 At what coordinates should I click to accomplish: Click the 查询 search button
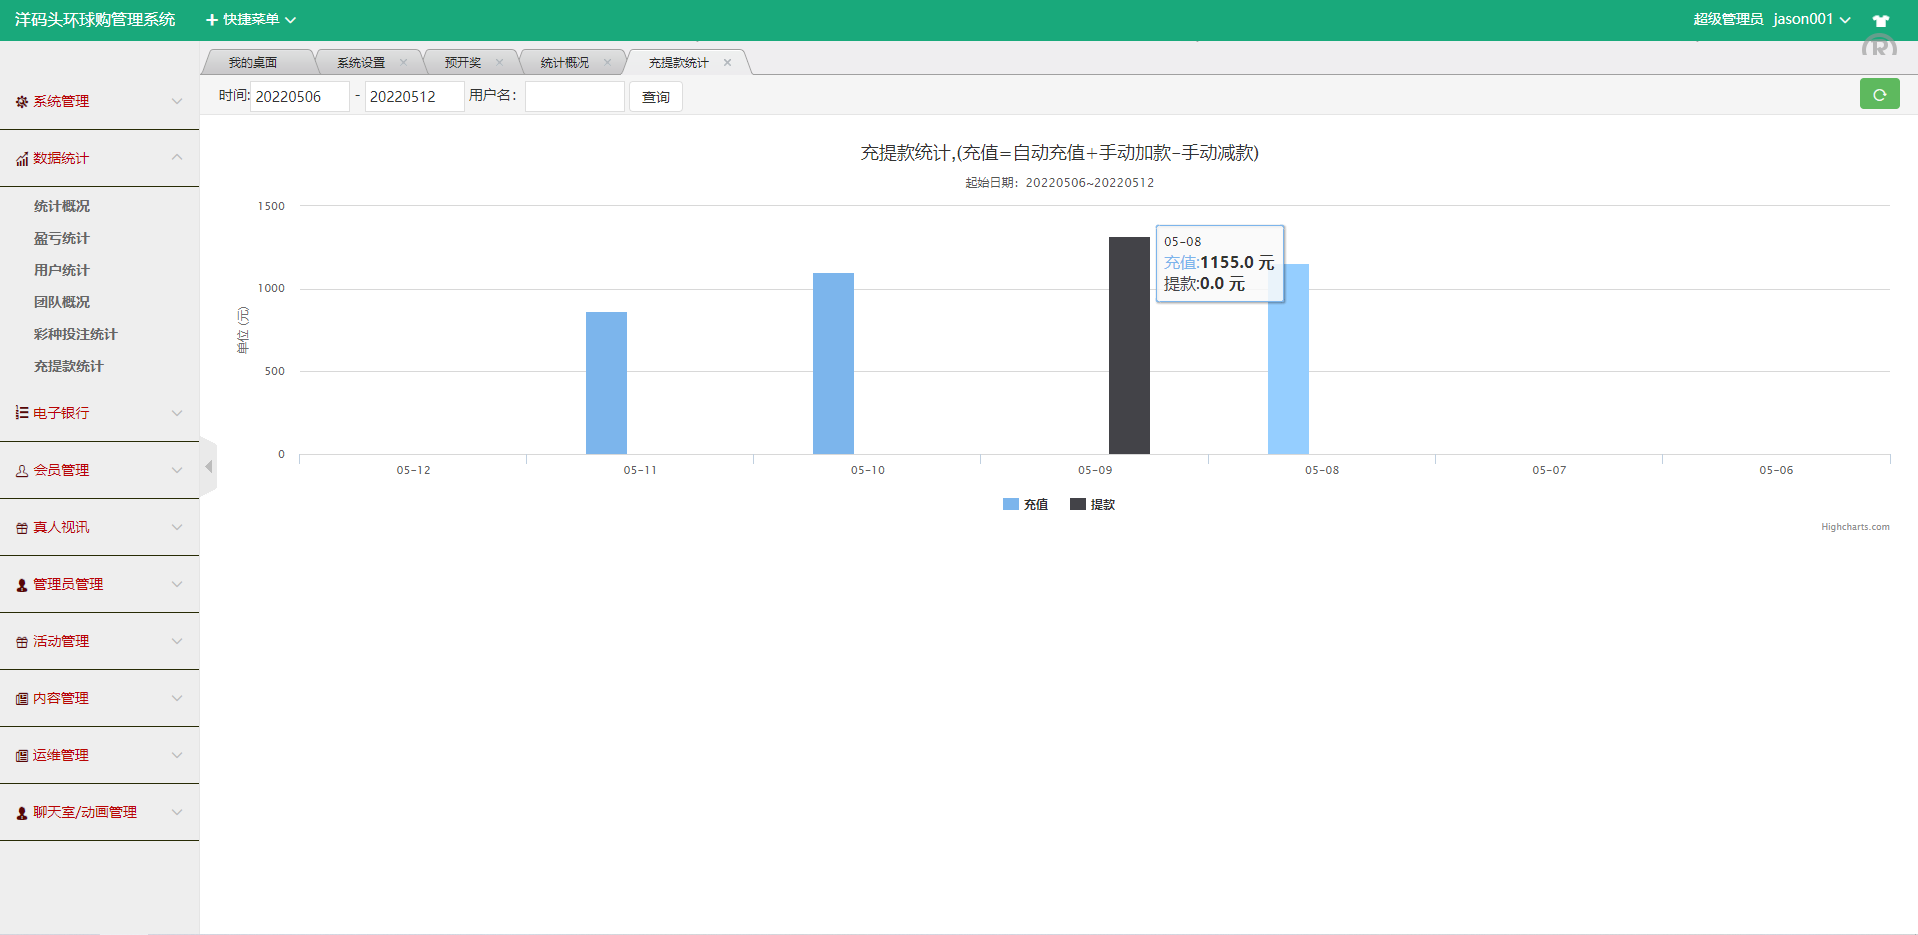(x=655, y=96)
